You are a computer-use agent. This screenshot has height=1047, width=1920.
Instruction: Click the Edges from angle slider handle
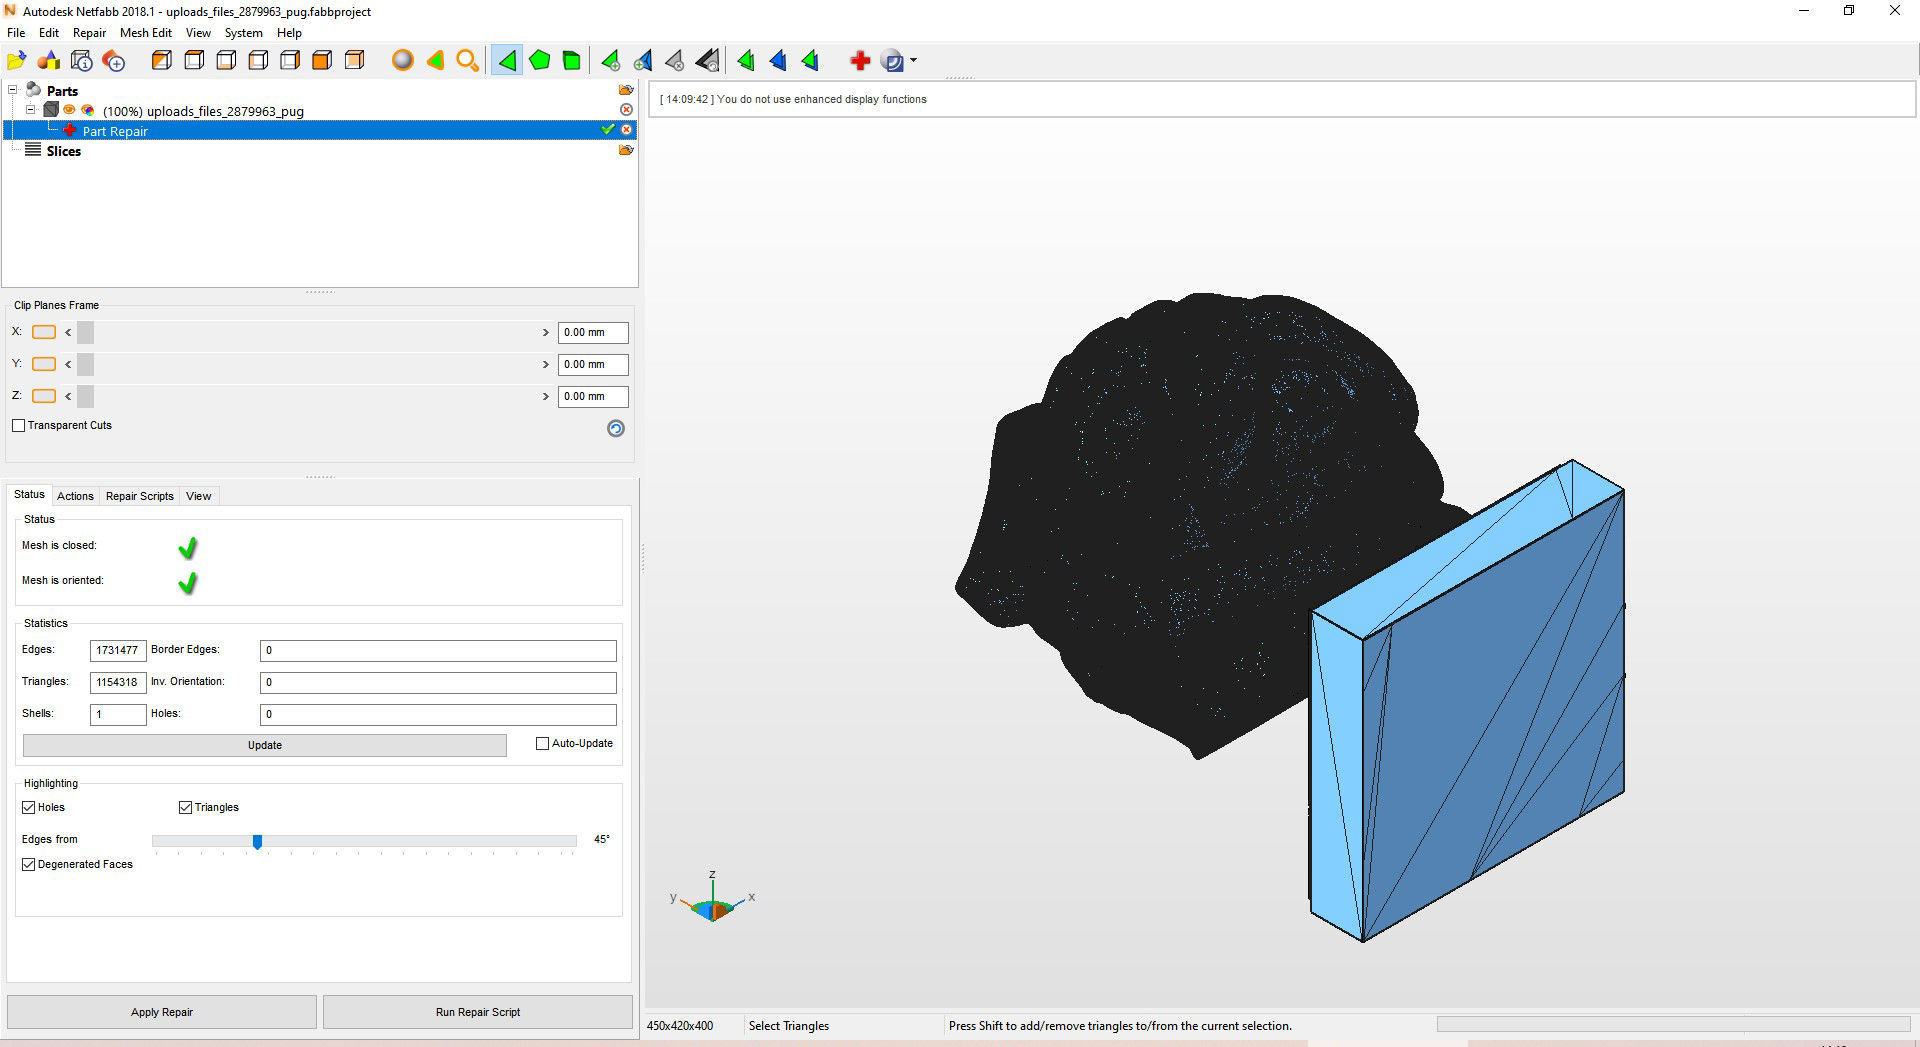[257, 842]
